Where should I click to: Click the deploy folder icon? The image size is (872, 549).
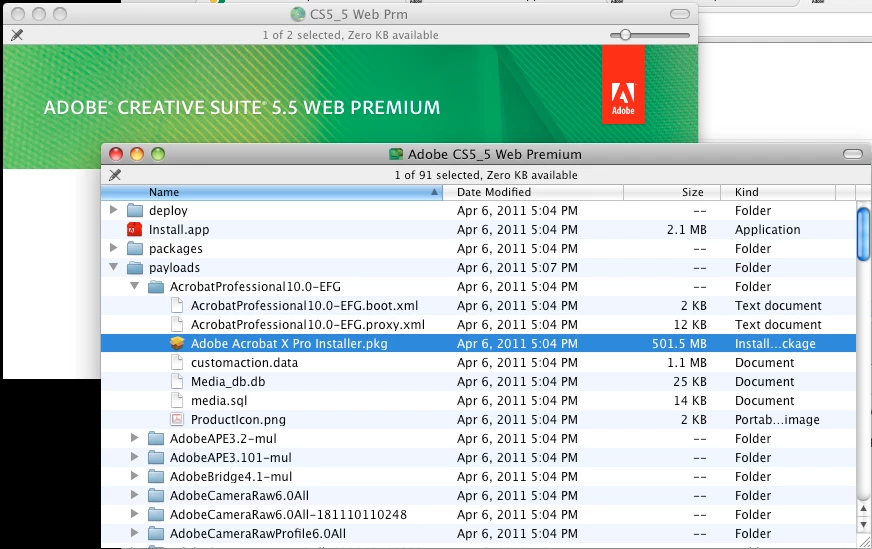pyautogui.click(x=135, y=210)
